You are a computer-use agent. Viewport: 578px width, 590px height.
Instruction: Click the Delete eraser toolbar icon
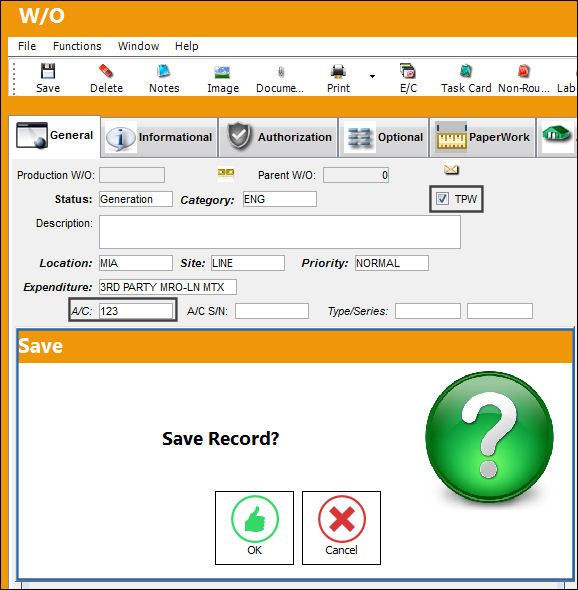tap(106, 71)
